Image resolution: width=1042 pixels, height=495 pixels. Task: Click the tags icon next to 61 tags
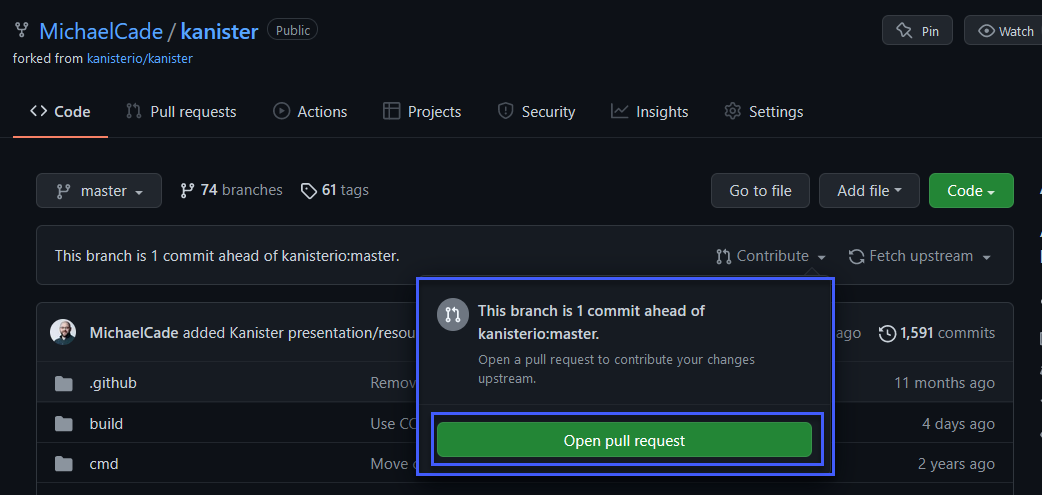click(309, 190)
